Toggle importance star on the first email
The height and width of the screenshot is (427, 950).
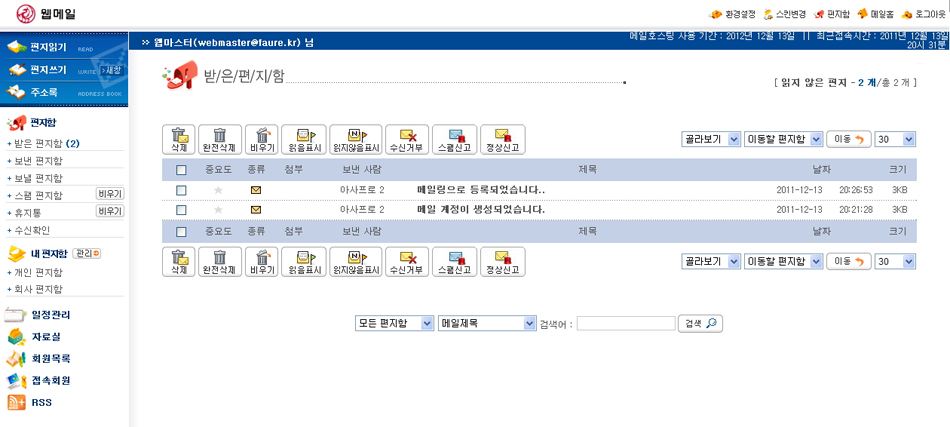click(x=218, y=190)
